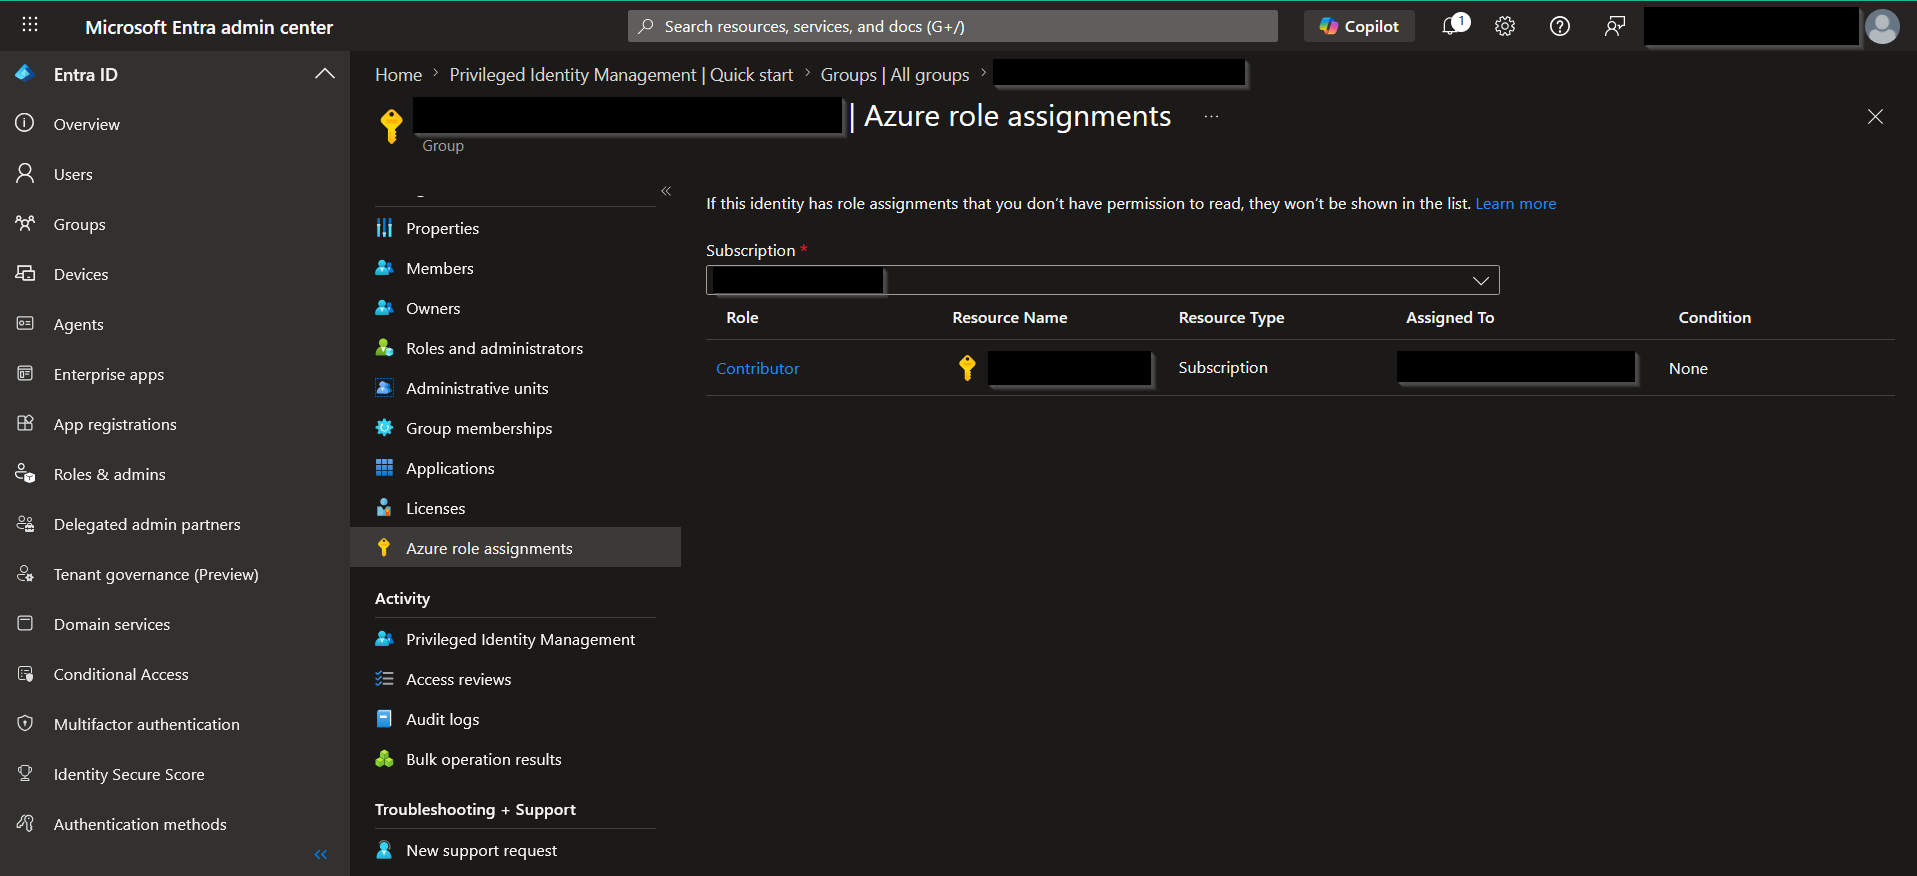Follow the Learn more link
Image resolution: width=1917 pixels, height=876 pixels.
(1515, 204)
